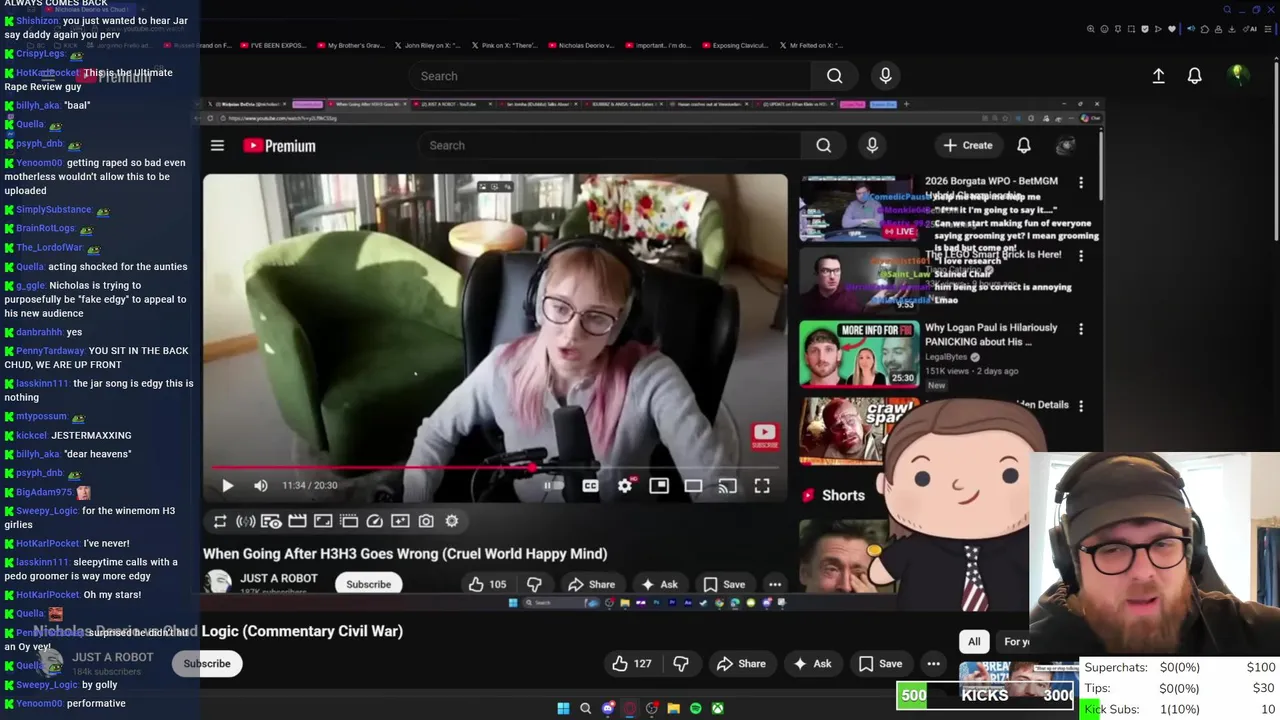Ask about the inner video

coord(660,584)
